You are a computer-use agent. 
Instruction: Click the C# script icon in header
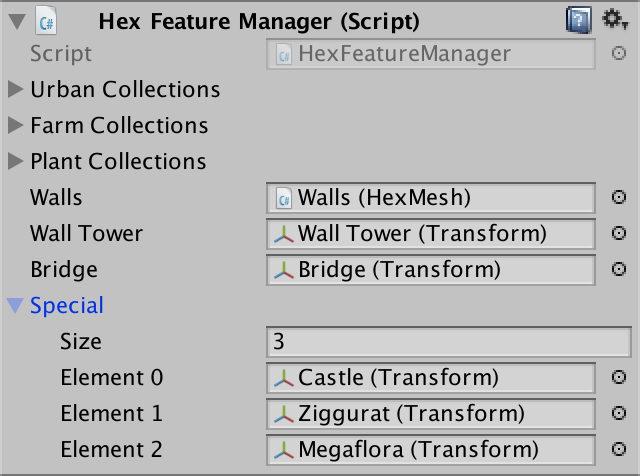point(45,19)
